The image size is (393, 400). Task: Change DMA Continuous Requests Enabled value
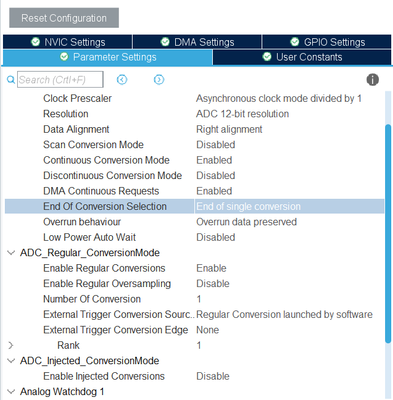coord(214,191)
